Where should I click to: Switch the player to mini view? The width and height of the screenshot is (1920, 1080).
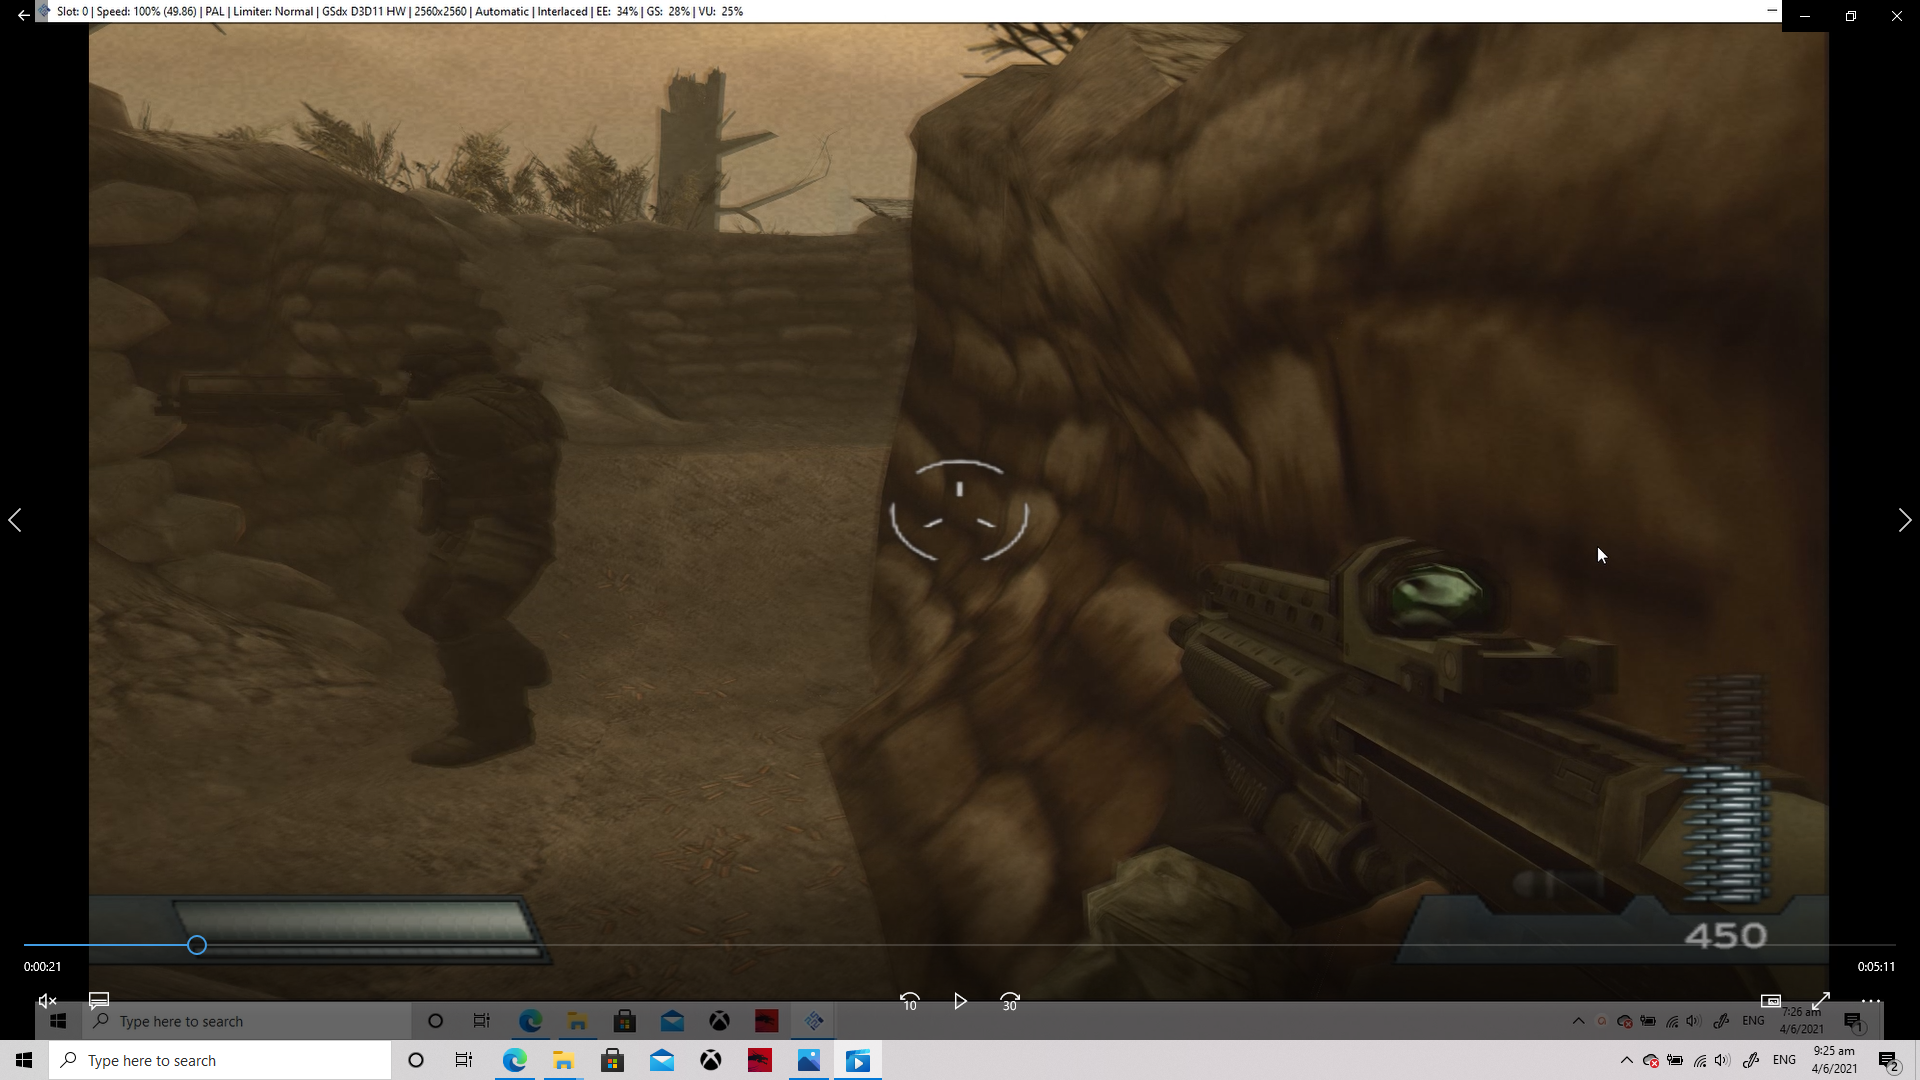point(1771,1001)
